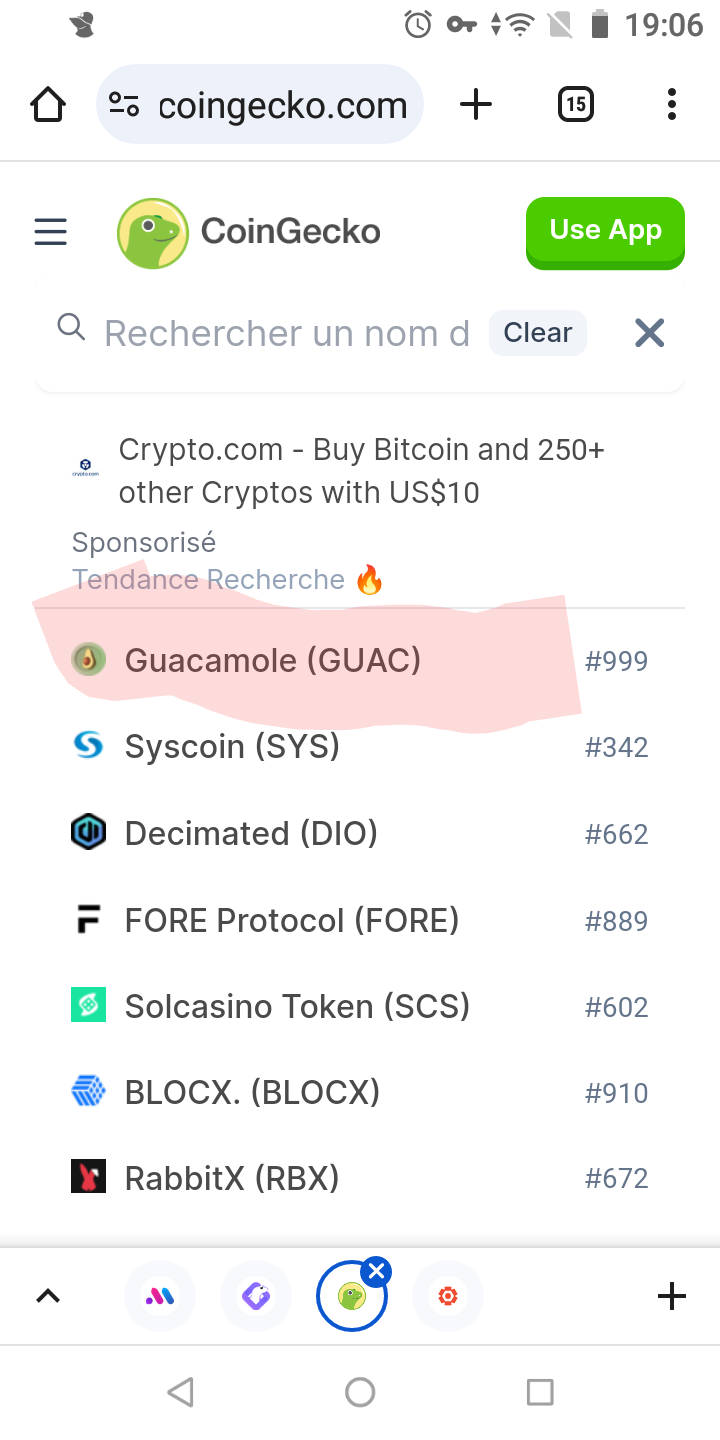Image resolution: width=720 pixels, height=1440 pixels.
Task: Choose RabbitX (RBX) from the list
Action: pos(360,1178)
